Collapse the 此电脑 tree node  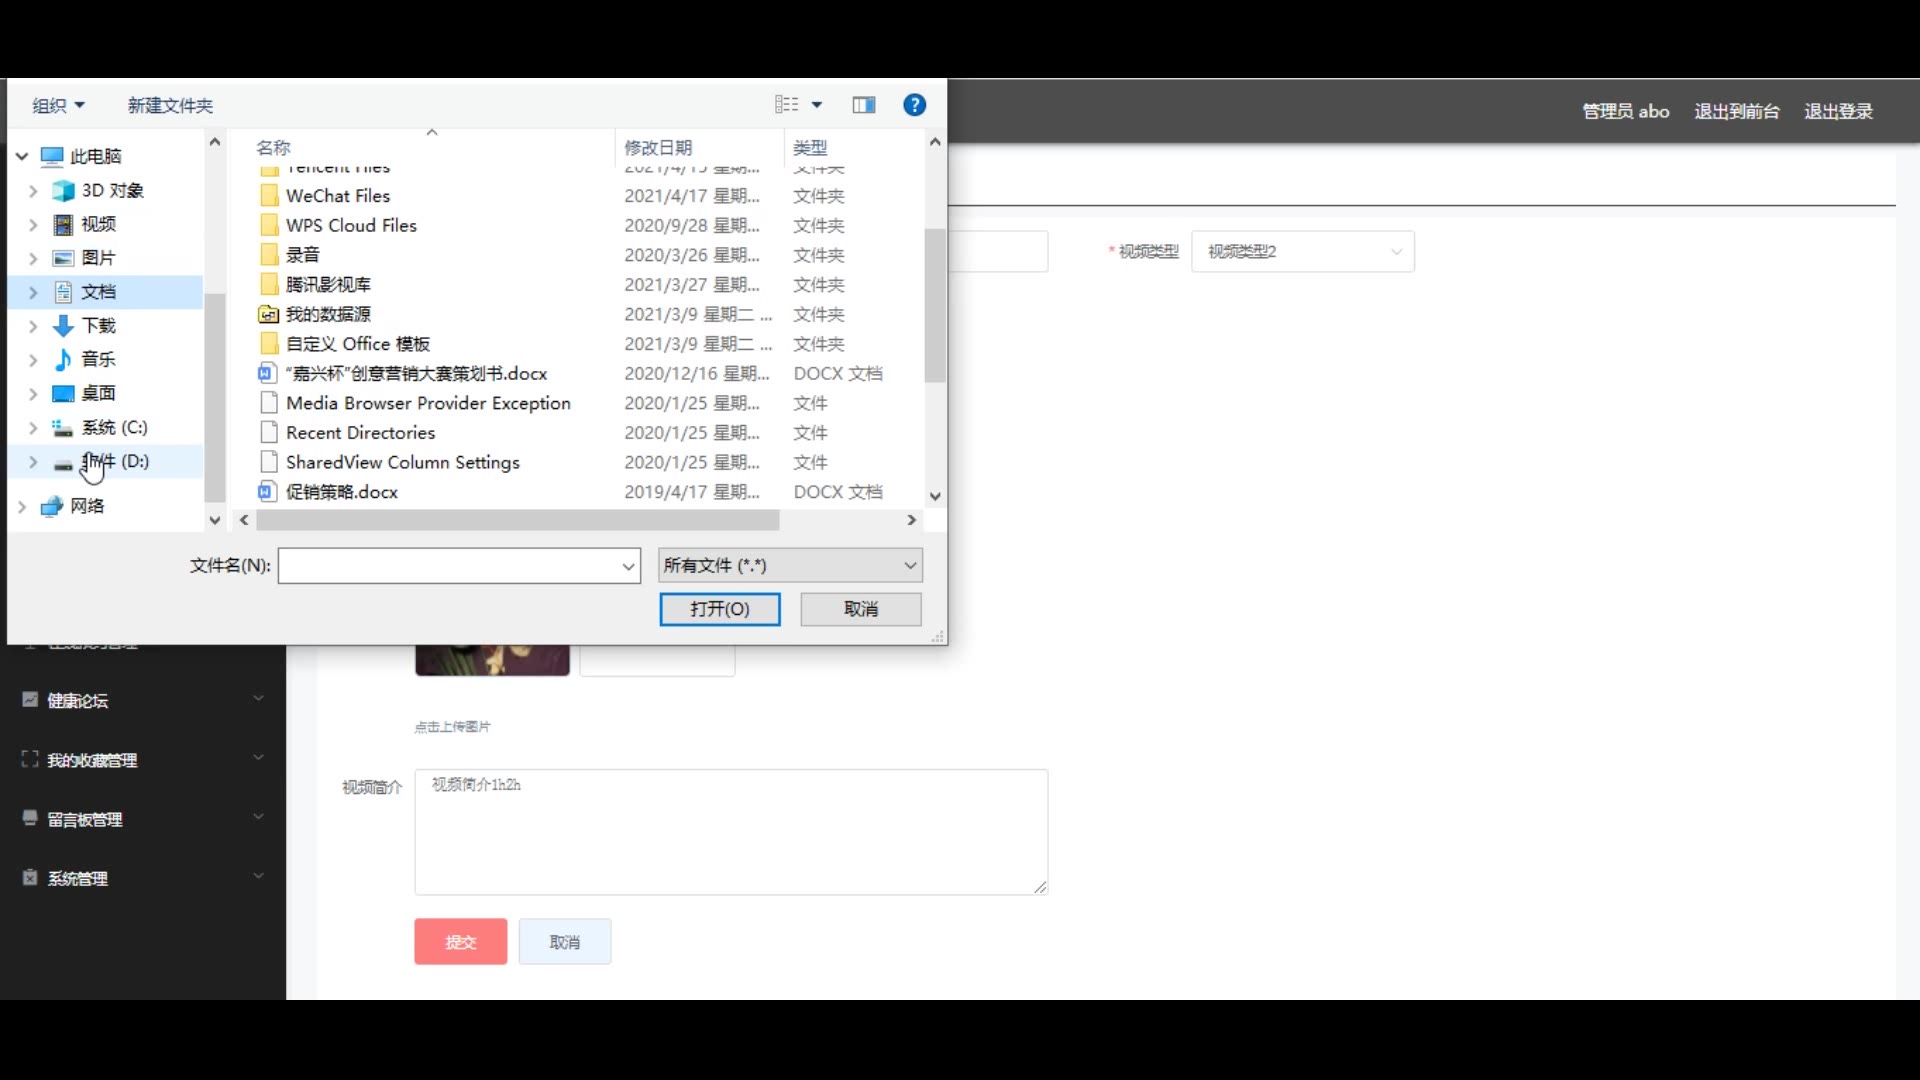point(21,157)
